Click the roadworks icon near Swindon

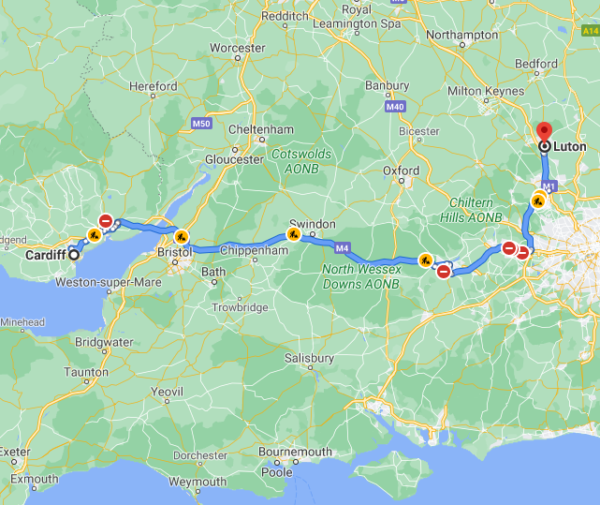293,234
